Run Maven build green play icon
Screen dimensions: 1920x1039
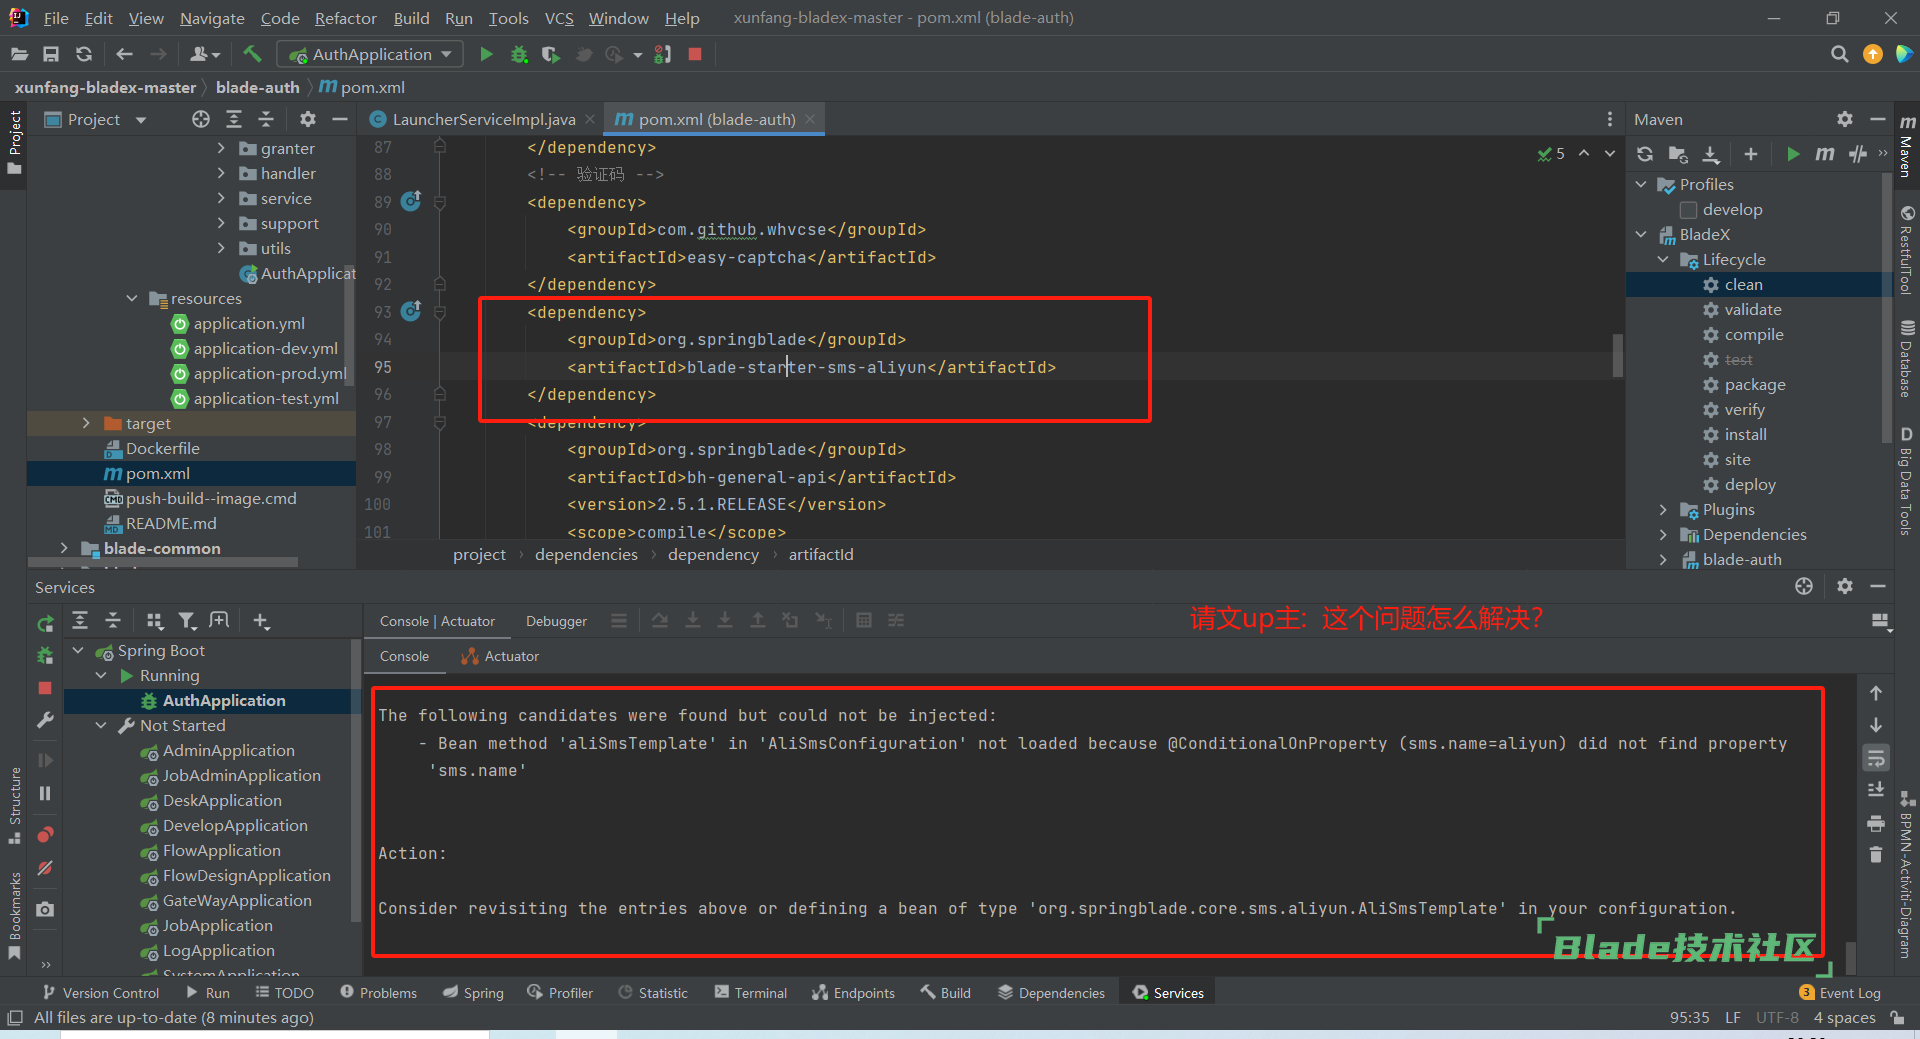pos(1793,153)
